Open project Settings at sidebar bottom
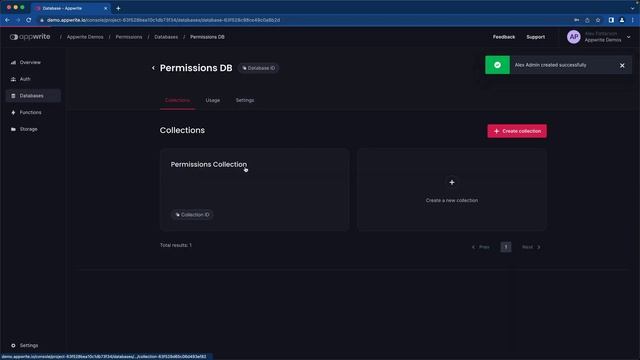Screen dimensions: 640x360 coord(29,345)
